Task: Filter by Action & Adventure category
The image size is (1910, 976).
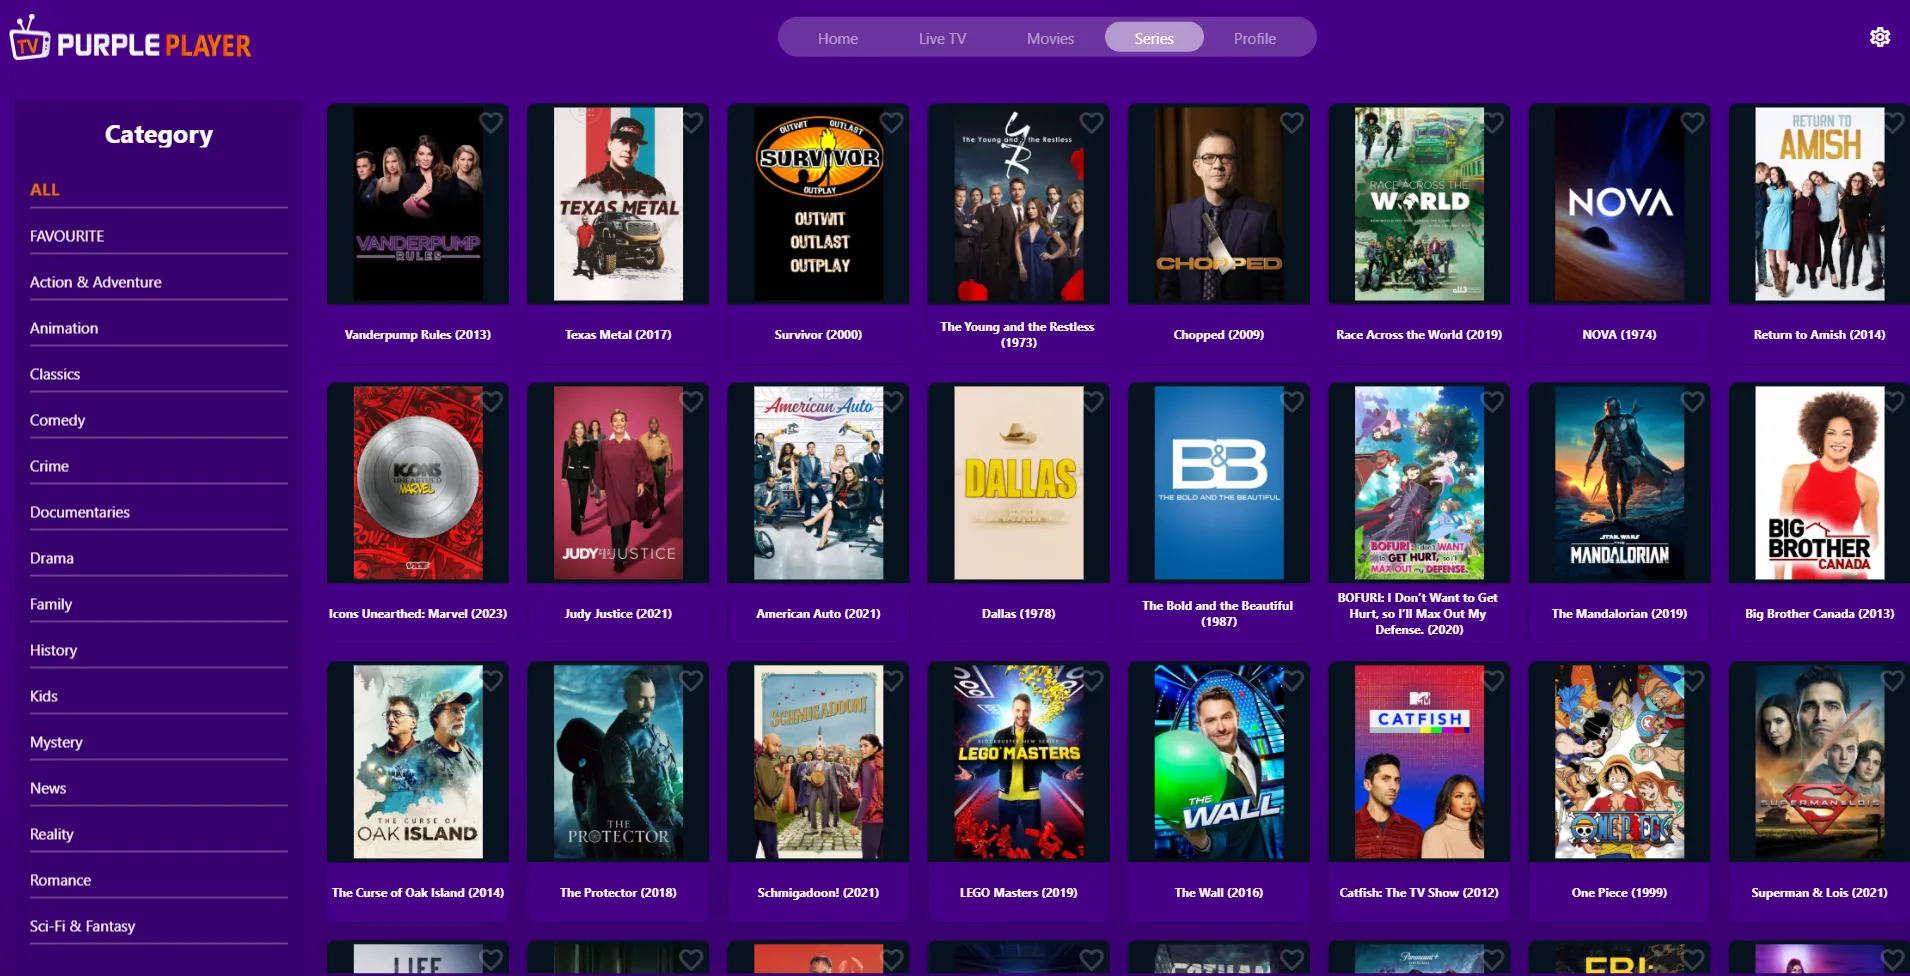Action: pyautogui.click(x=159, y=282)
